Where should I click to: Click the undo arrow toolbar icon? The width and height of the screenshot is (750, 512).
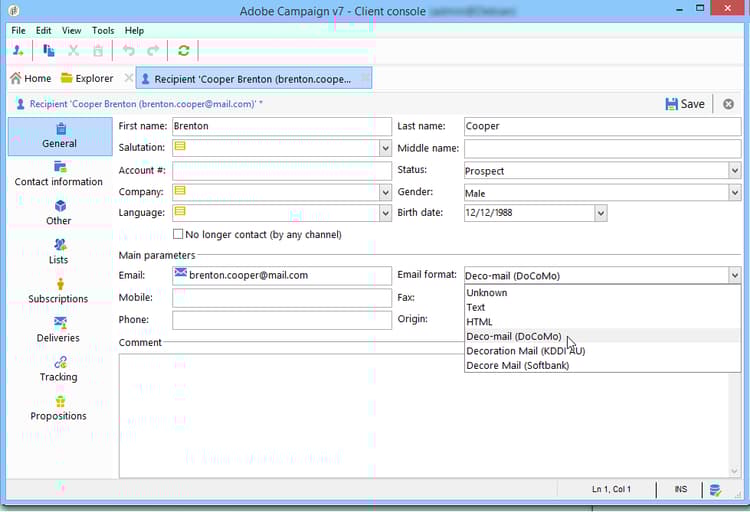point(129,50)
